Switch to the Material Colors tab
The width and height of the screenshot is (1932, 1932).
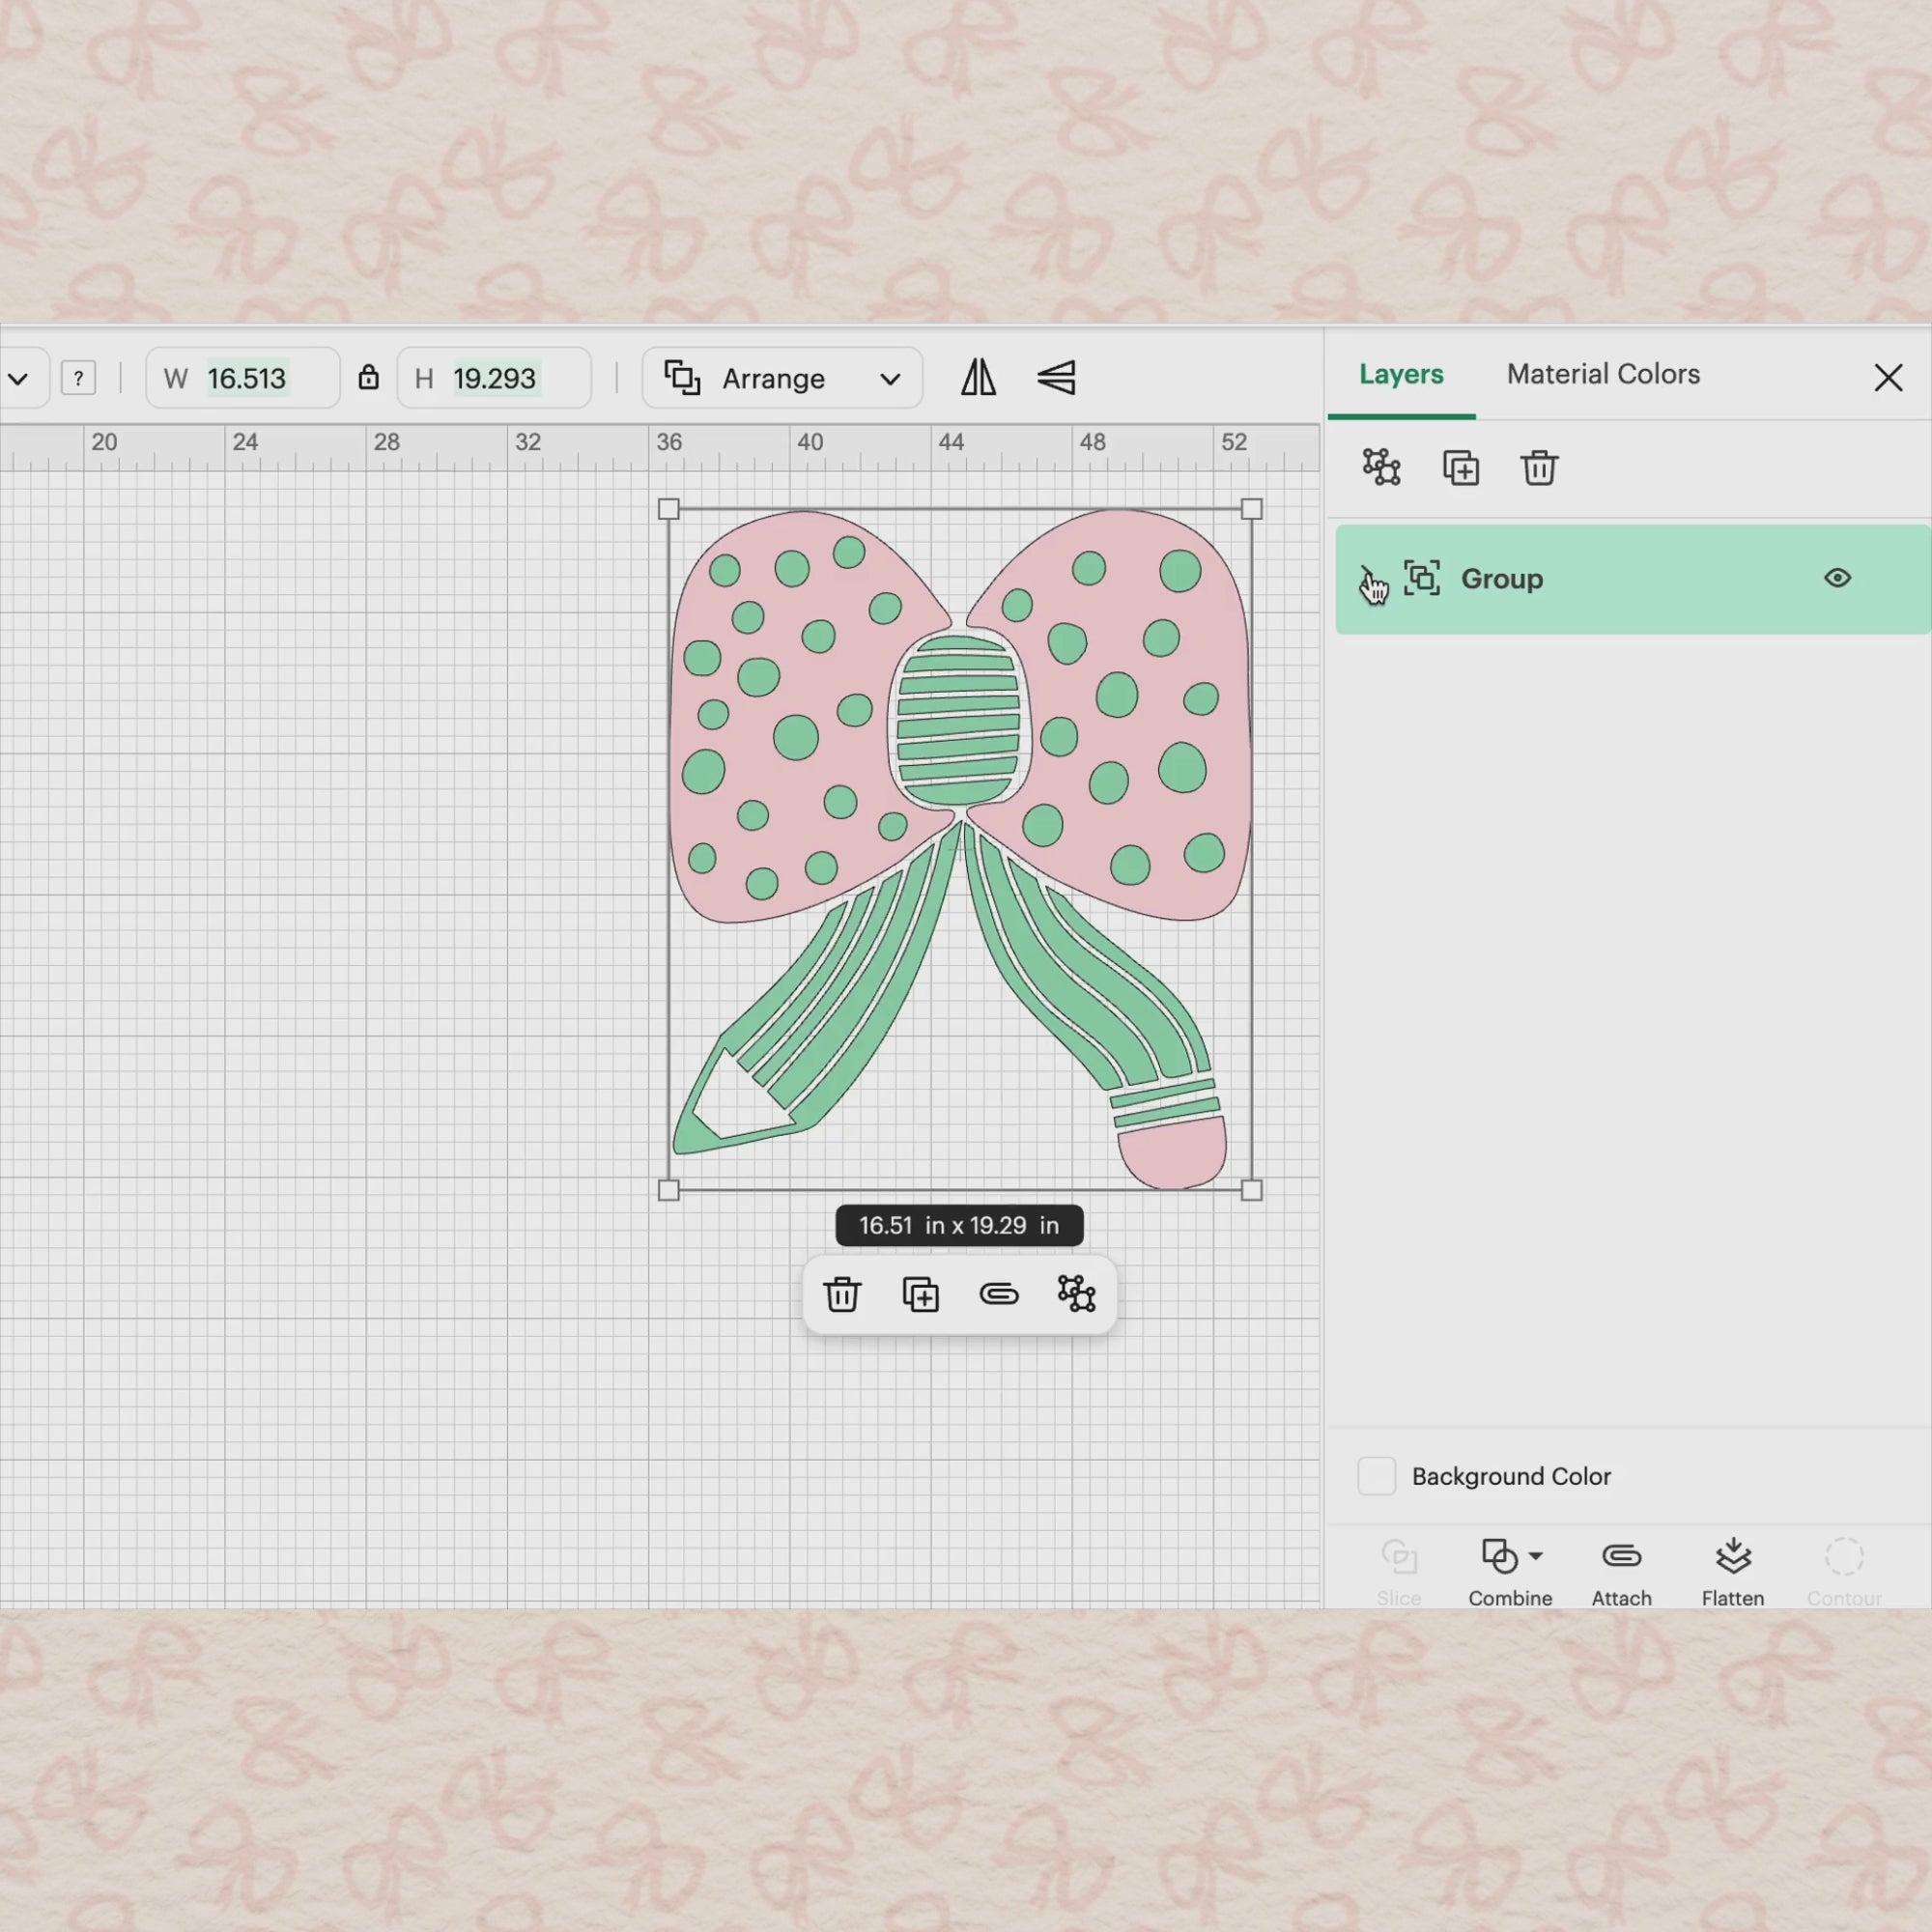[x=1603, y=374]
